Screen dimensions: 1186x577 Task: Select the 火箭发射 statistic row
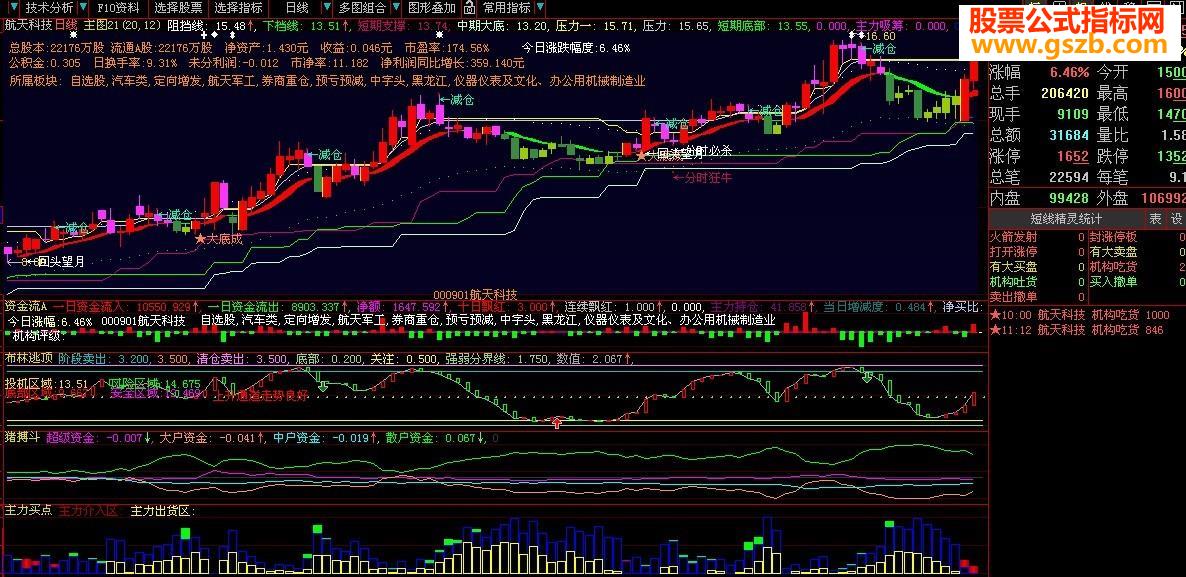(1037, 237)
